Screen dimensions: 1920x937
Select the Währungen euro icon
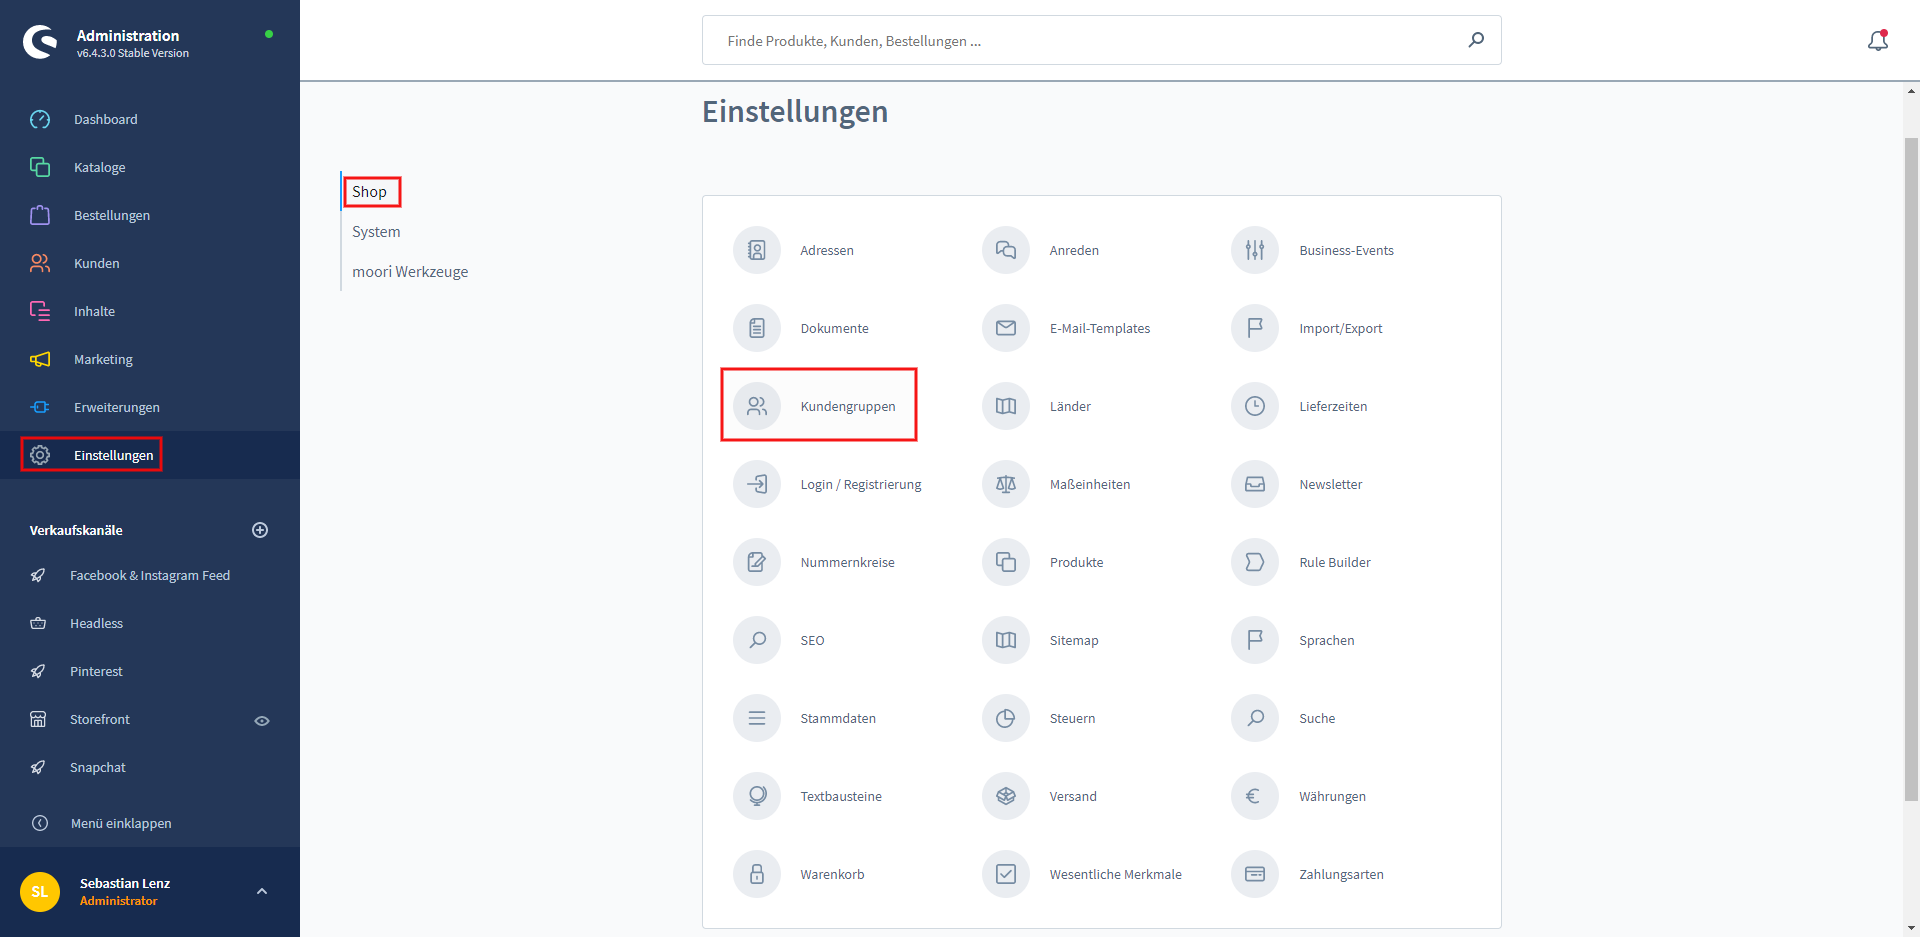(x=1255, y=796)
